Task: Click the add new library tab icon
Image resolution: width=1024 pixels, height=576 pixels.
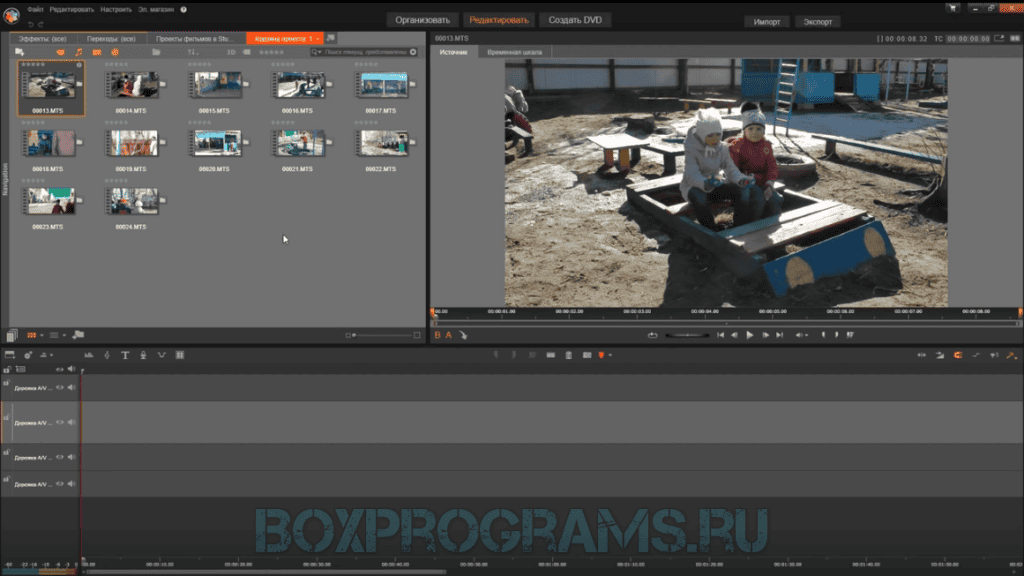Action: click(330, 39)
